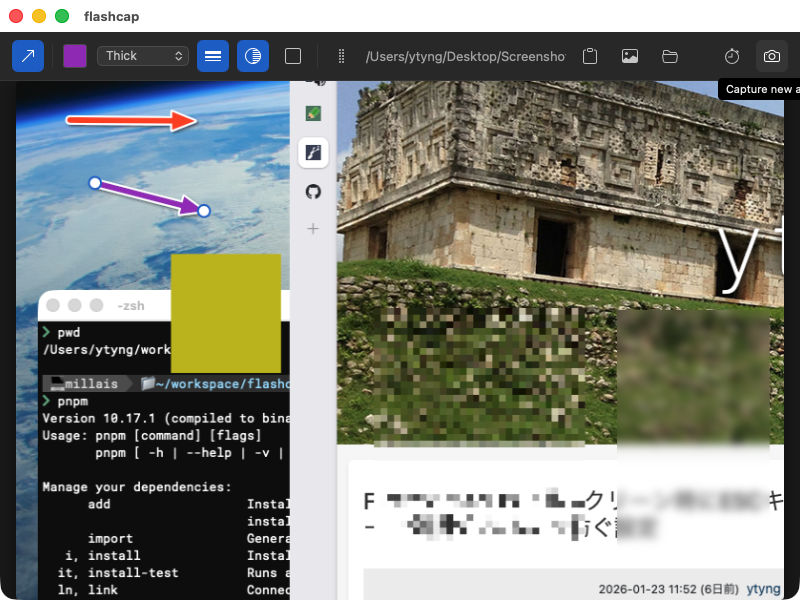Open the Thick line width dropdown
The height and width of the screenshot is (600, 800).
click(x=143, y=56)
